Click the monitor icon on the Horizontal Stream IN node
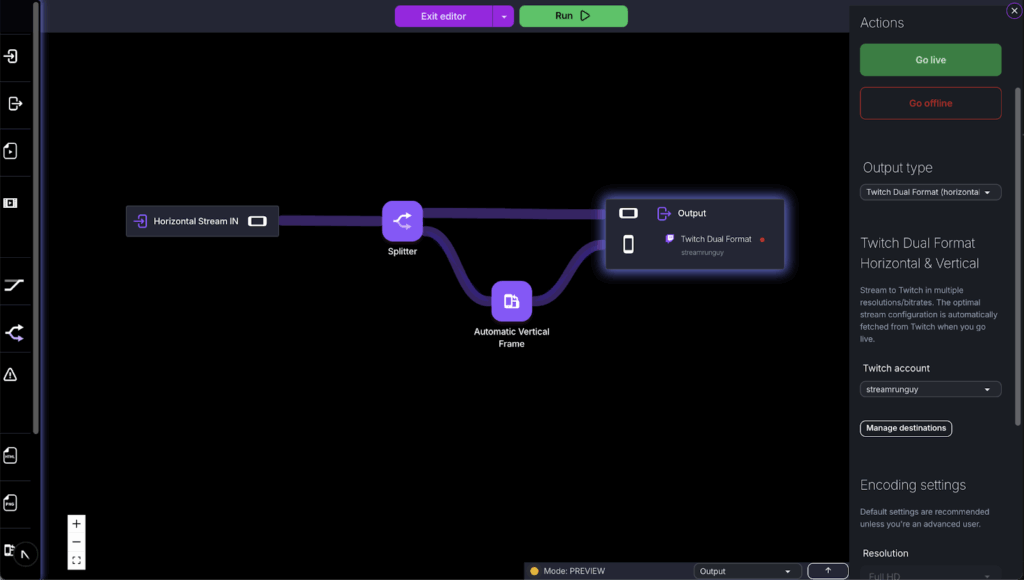This screenshot has width=1024, height=580. (x=258, y=221)
